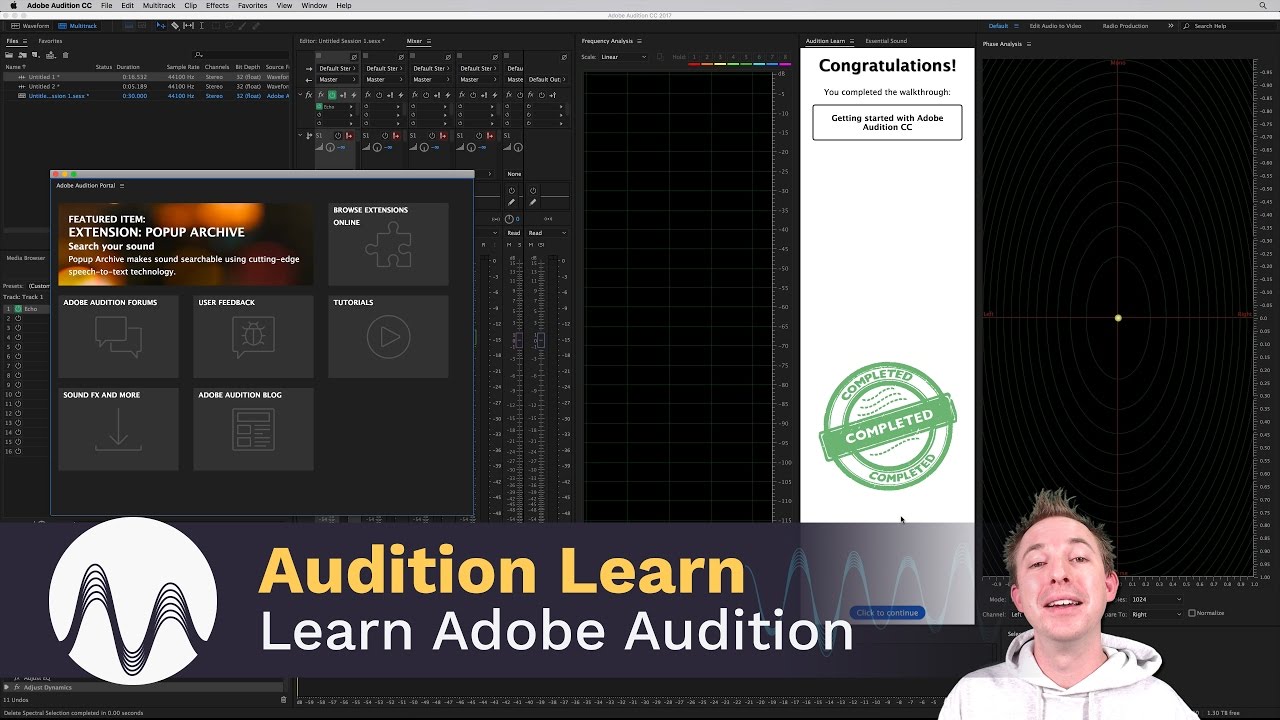Open the Default Output dropdown on master channel
The height and width of the screenshot is (720, 1280).
pos(546,80)
